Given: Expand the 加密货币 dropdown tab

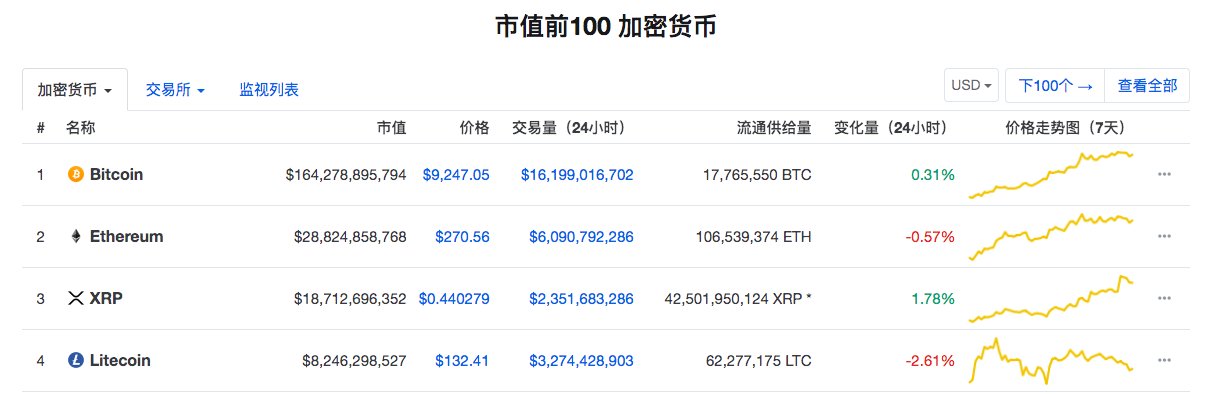Looking at the screenshot, I should coord(75,90).
